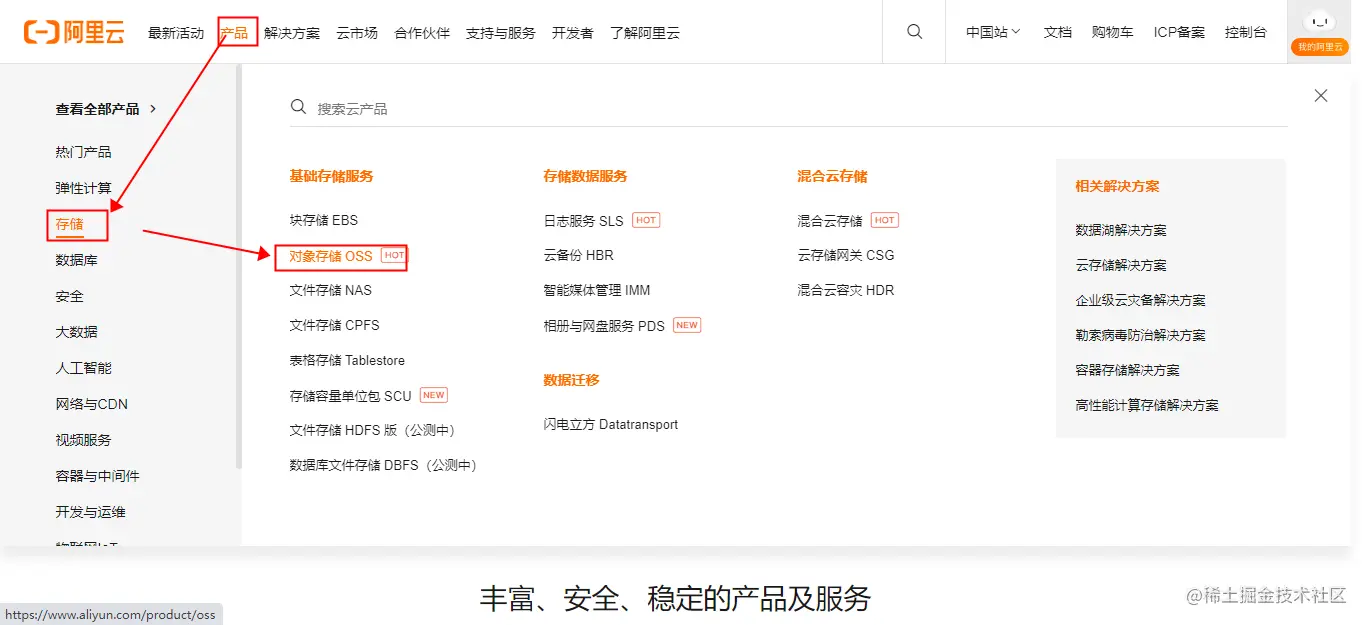This screenshot has height=625, width=1366.
Task: Open 数据湖解决方案 link
Action: pyautogui.click(x=1121, y=230)
